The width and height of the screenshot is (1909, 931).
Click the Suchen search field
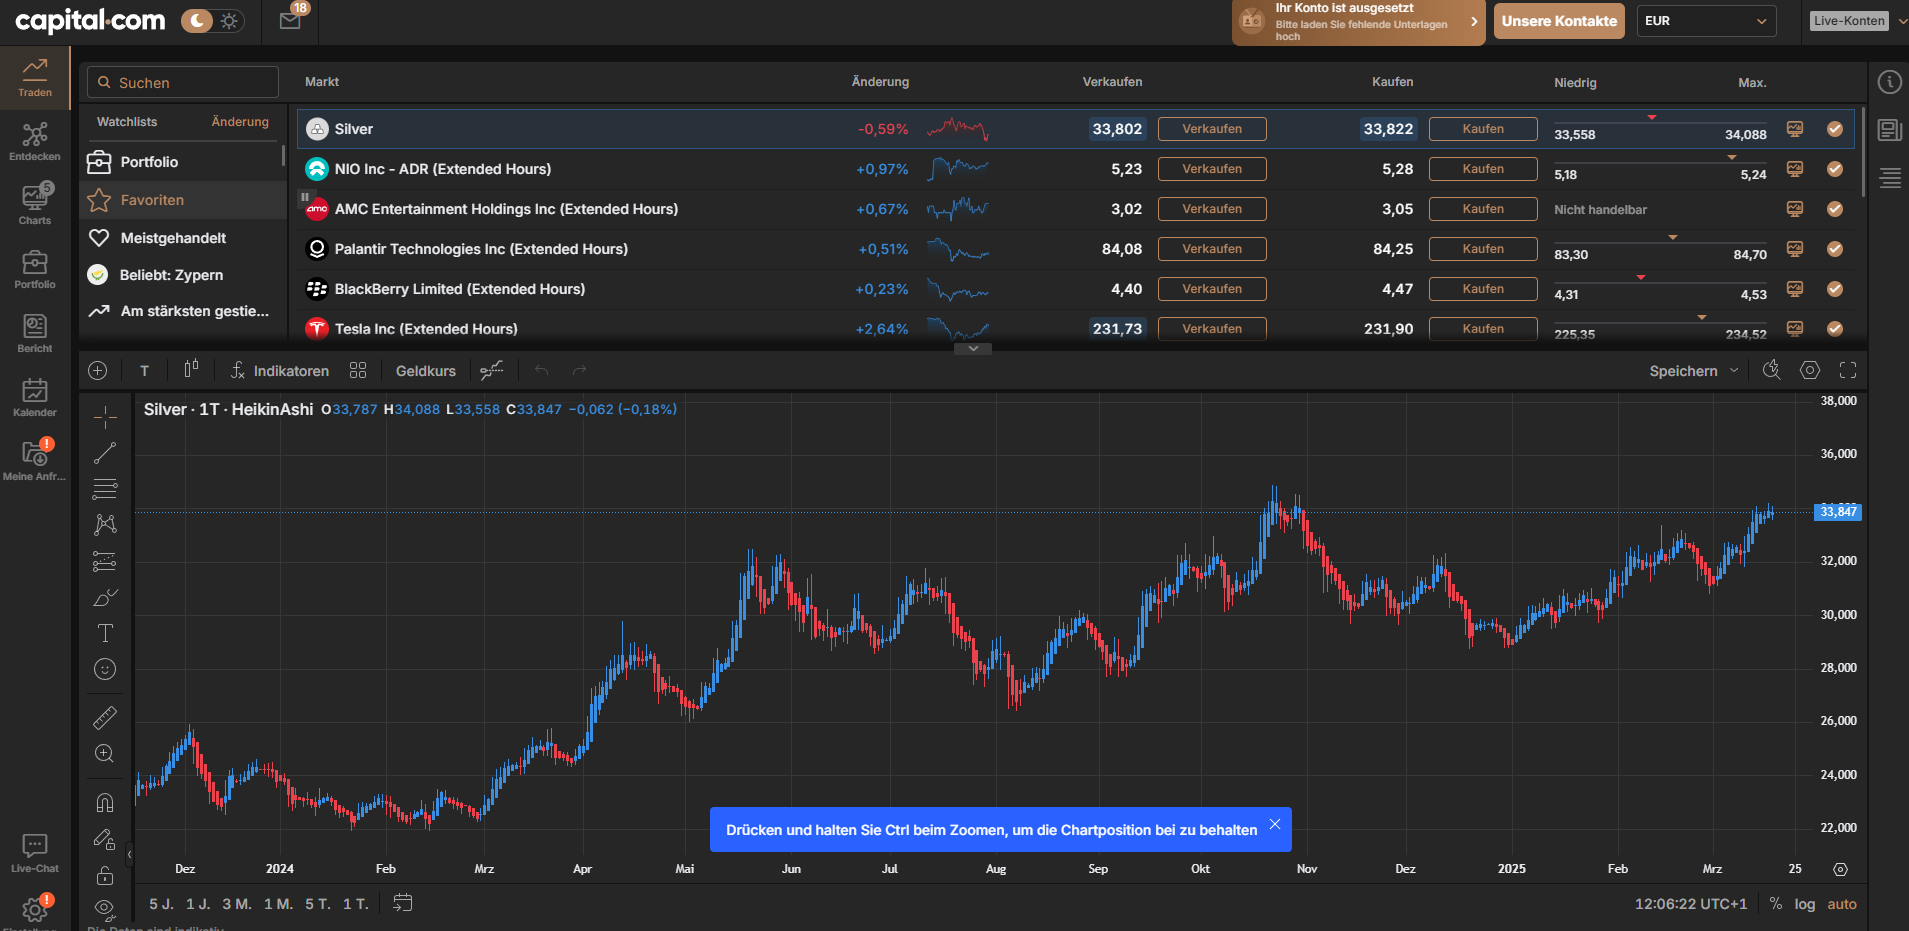[183, 83]
